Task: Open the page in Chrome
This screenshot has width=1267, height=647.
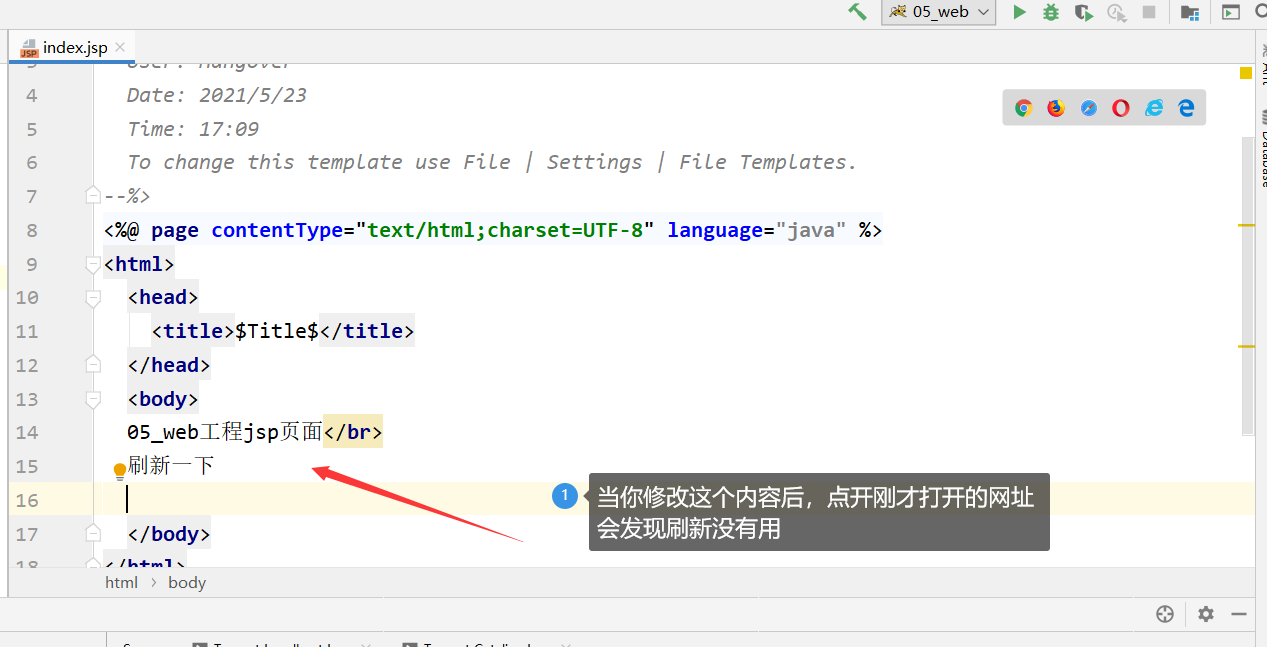Action: pos(1023,107)
